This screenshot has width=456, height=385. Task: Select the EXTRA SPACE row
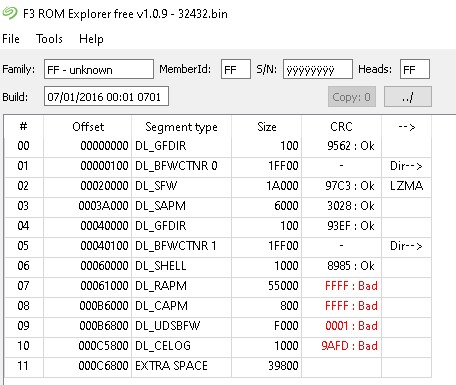point(218,366)
